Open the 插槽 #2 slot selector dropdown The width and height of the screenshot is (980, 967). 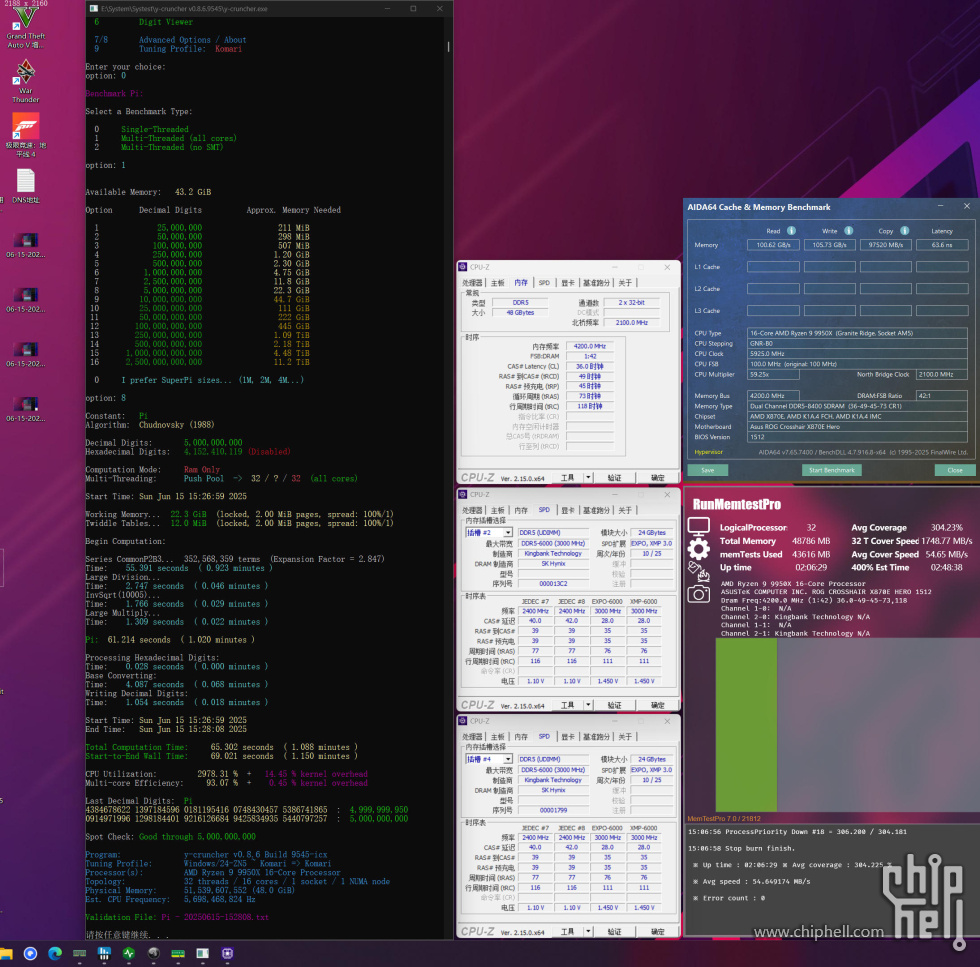(x=489, y=533)
